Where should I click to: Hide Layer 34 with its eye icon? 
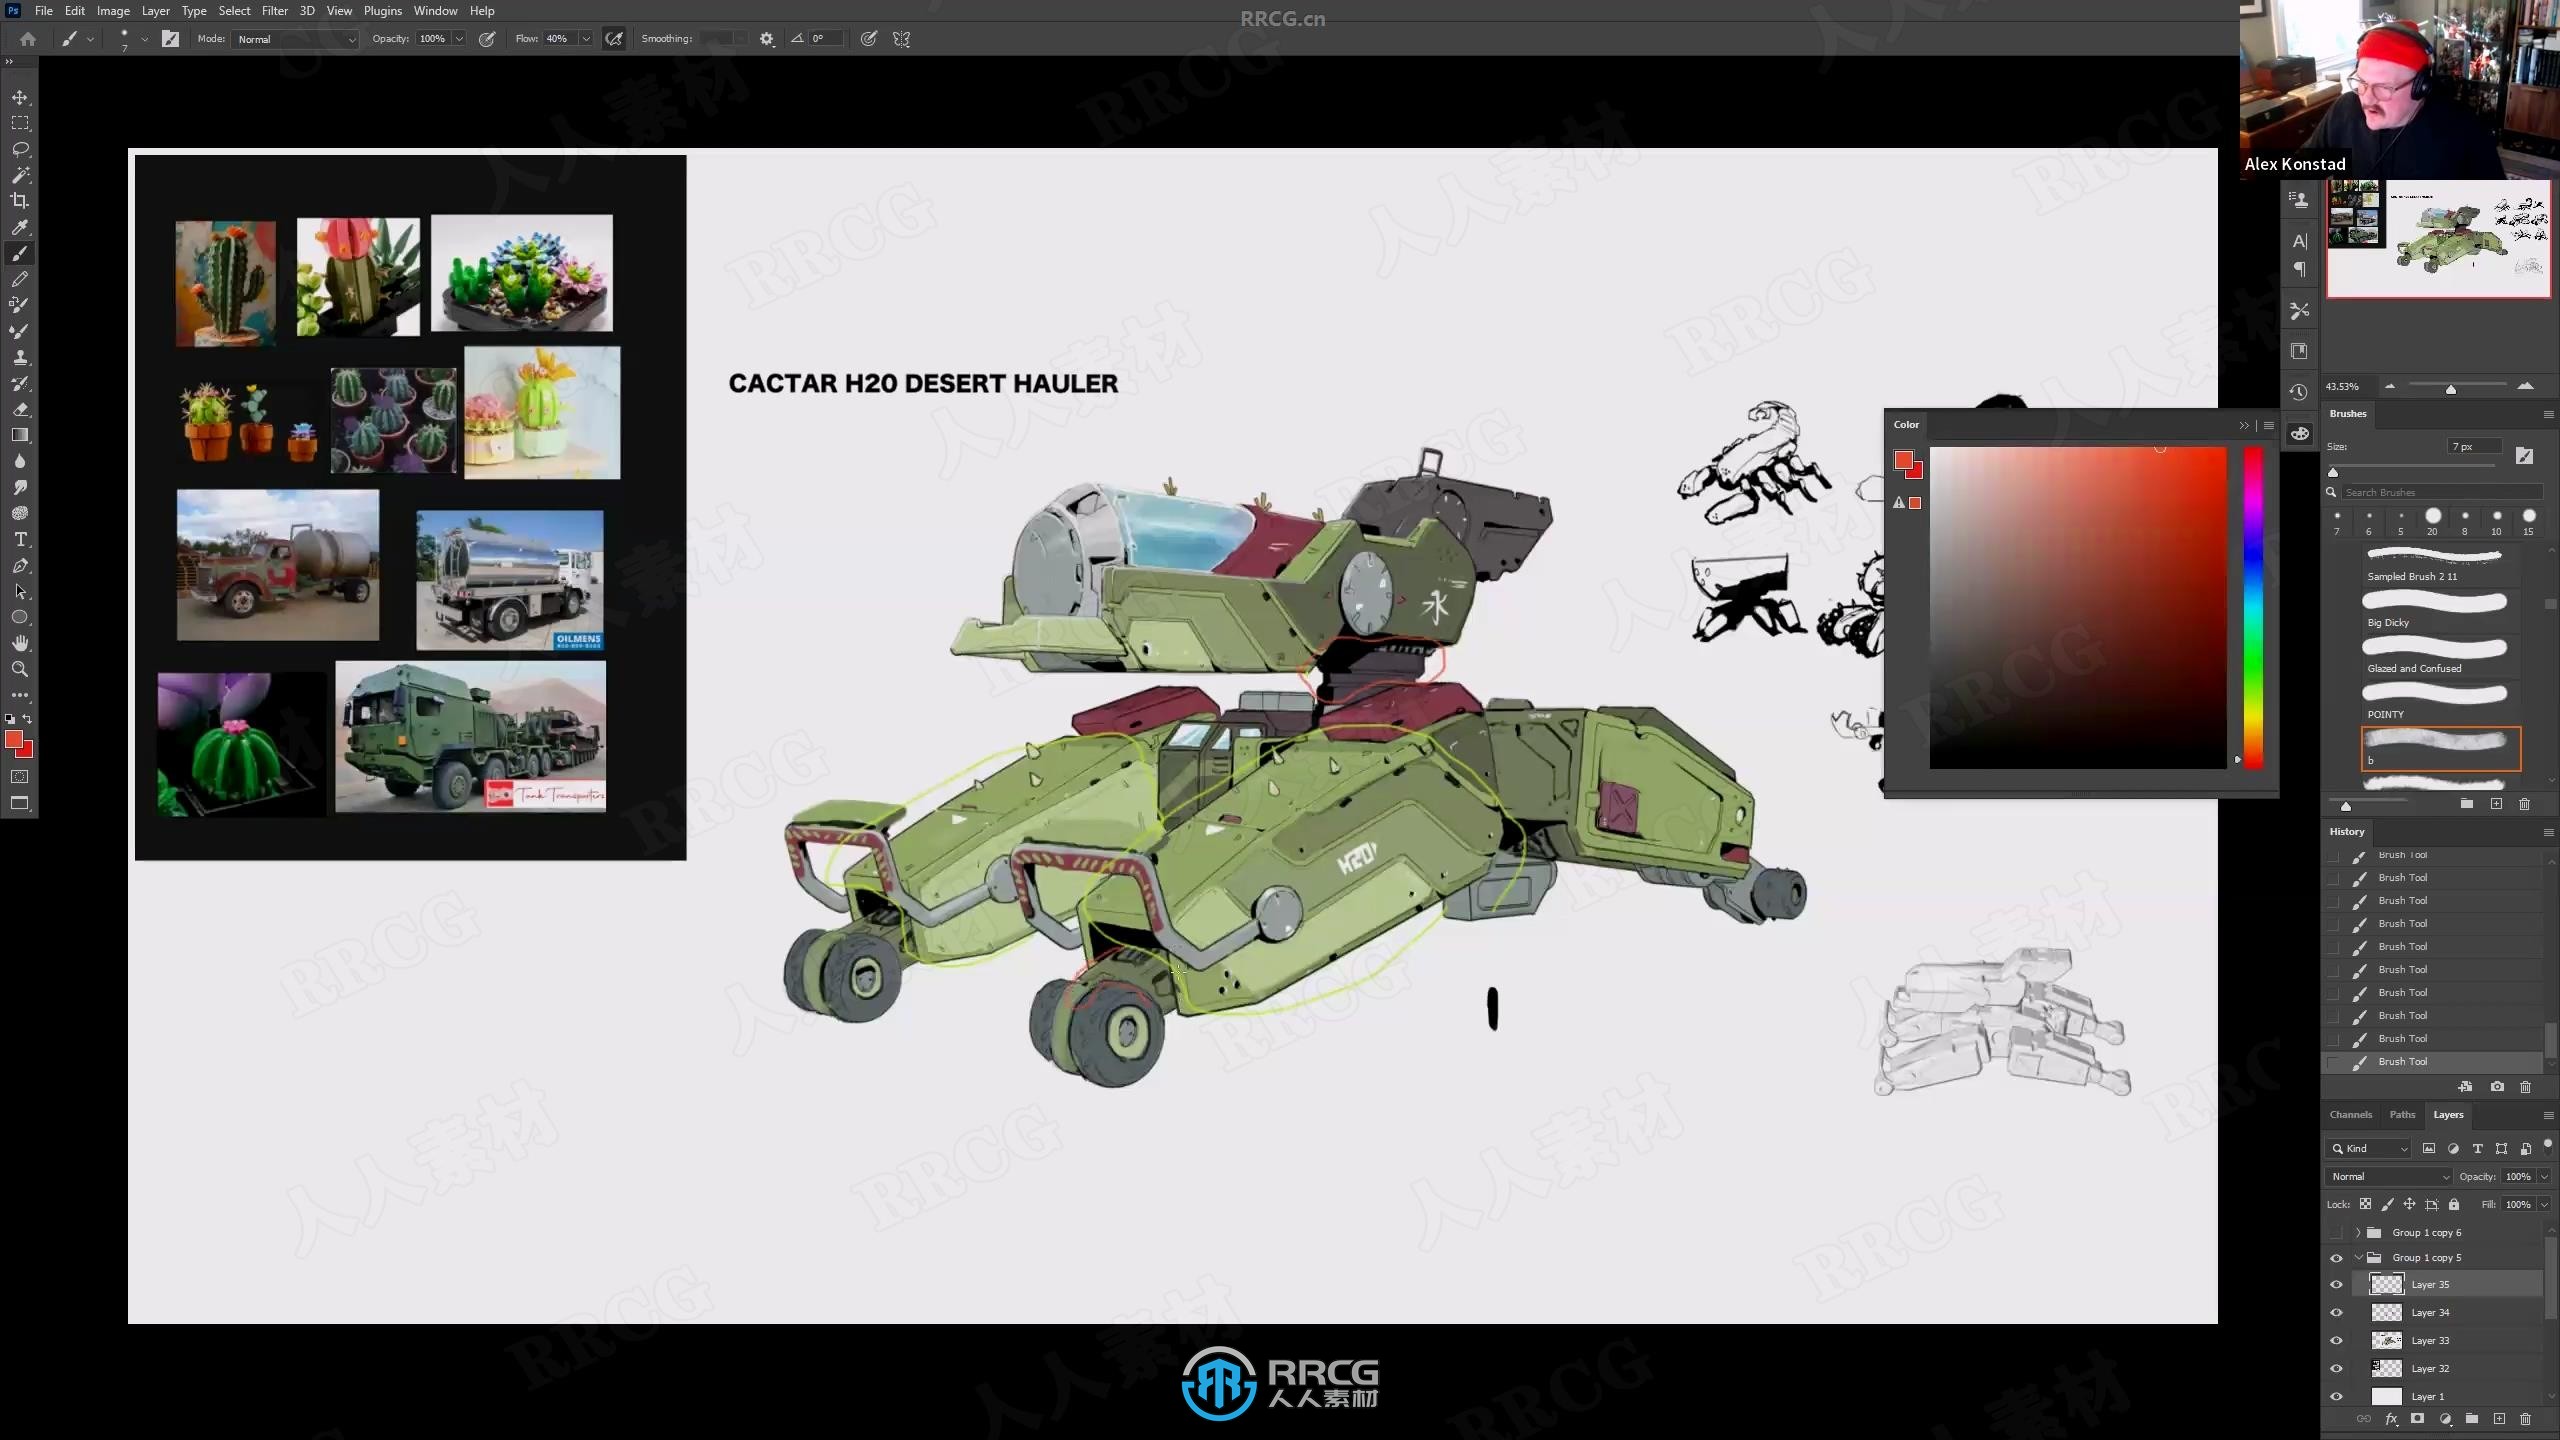[2336, 1313]
